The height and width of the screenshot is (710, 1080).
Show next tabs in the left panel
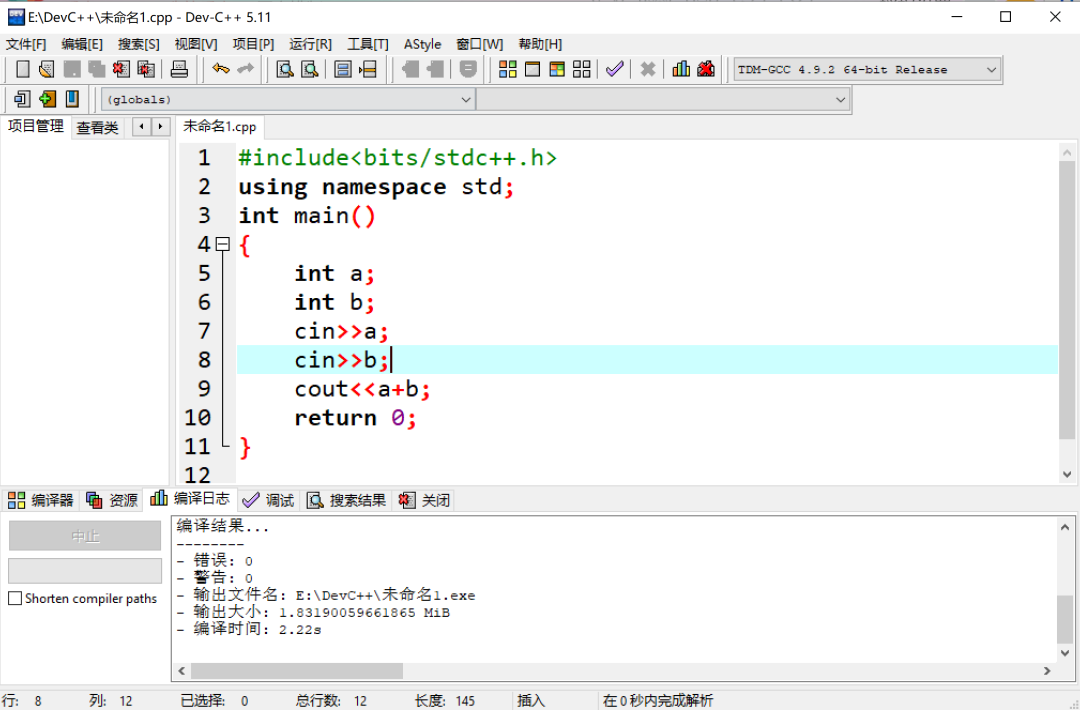(160, 127)
